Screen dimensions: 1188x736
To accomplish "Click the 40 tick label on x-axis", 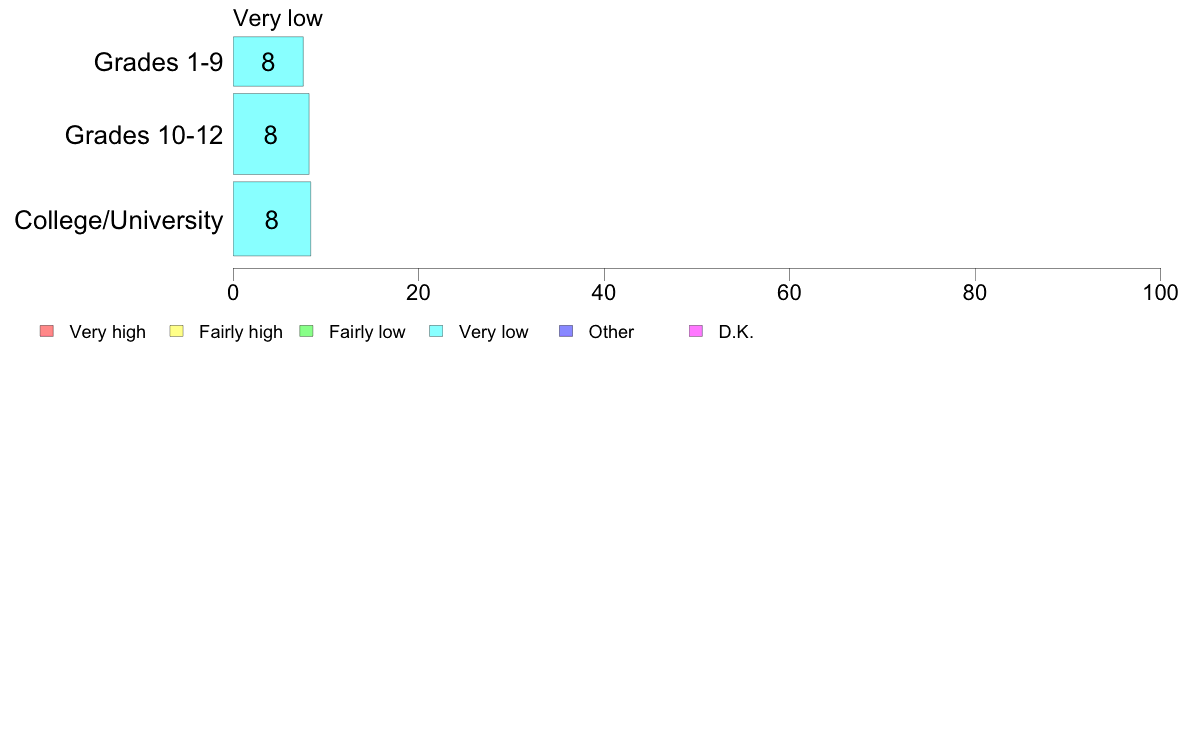I will [x=604, y=293].
